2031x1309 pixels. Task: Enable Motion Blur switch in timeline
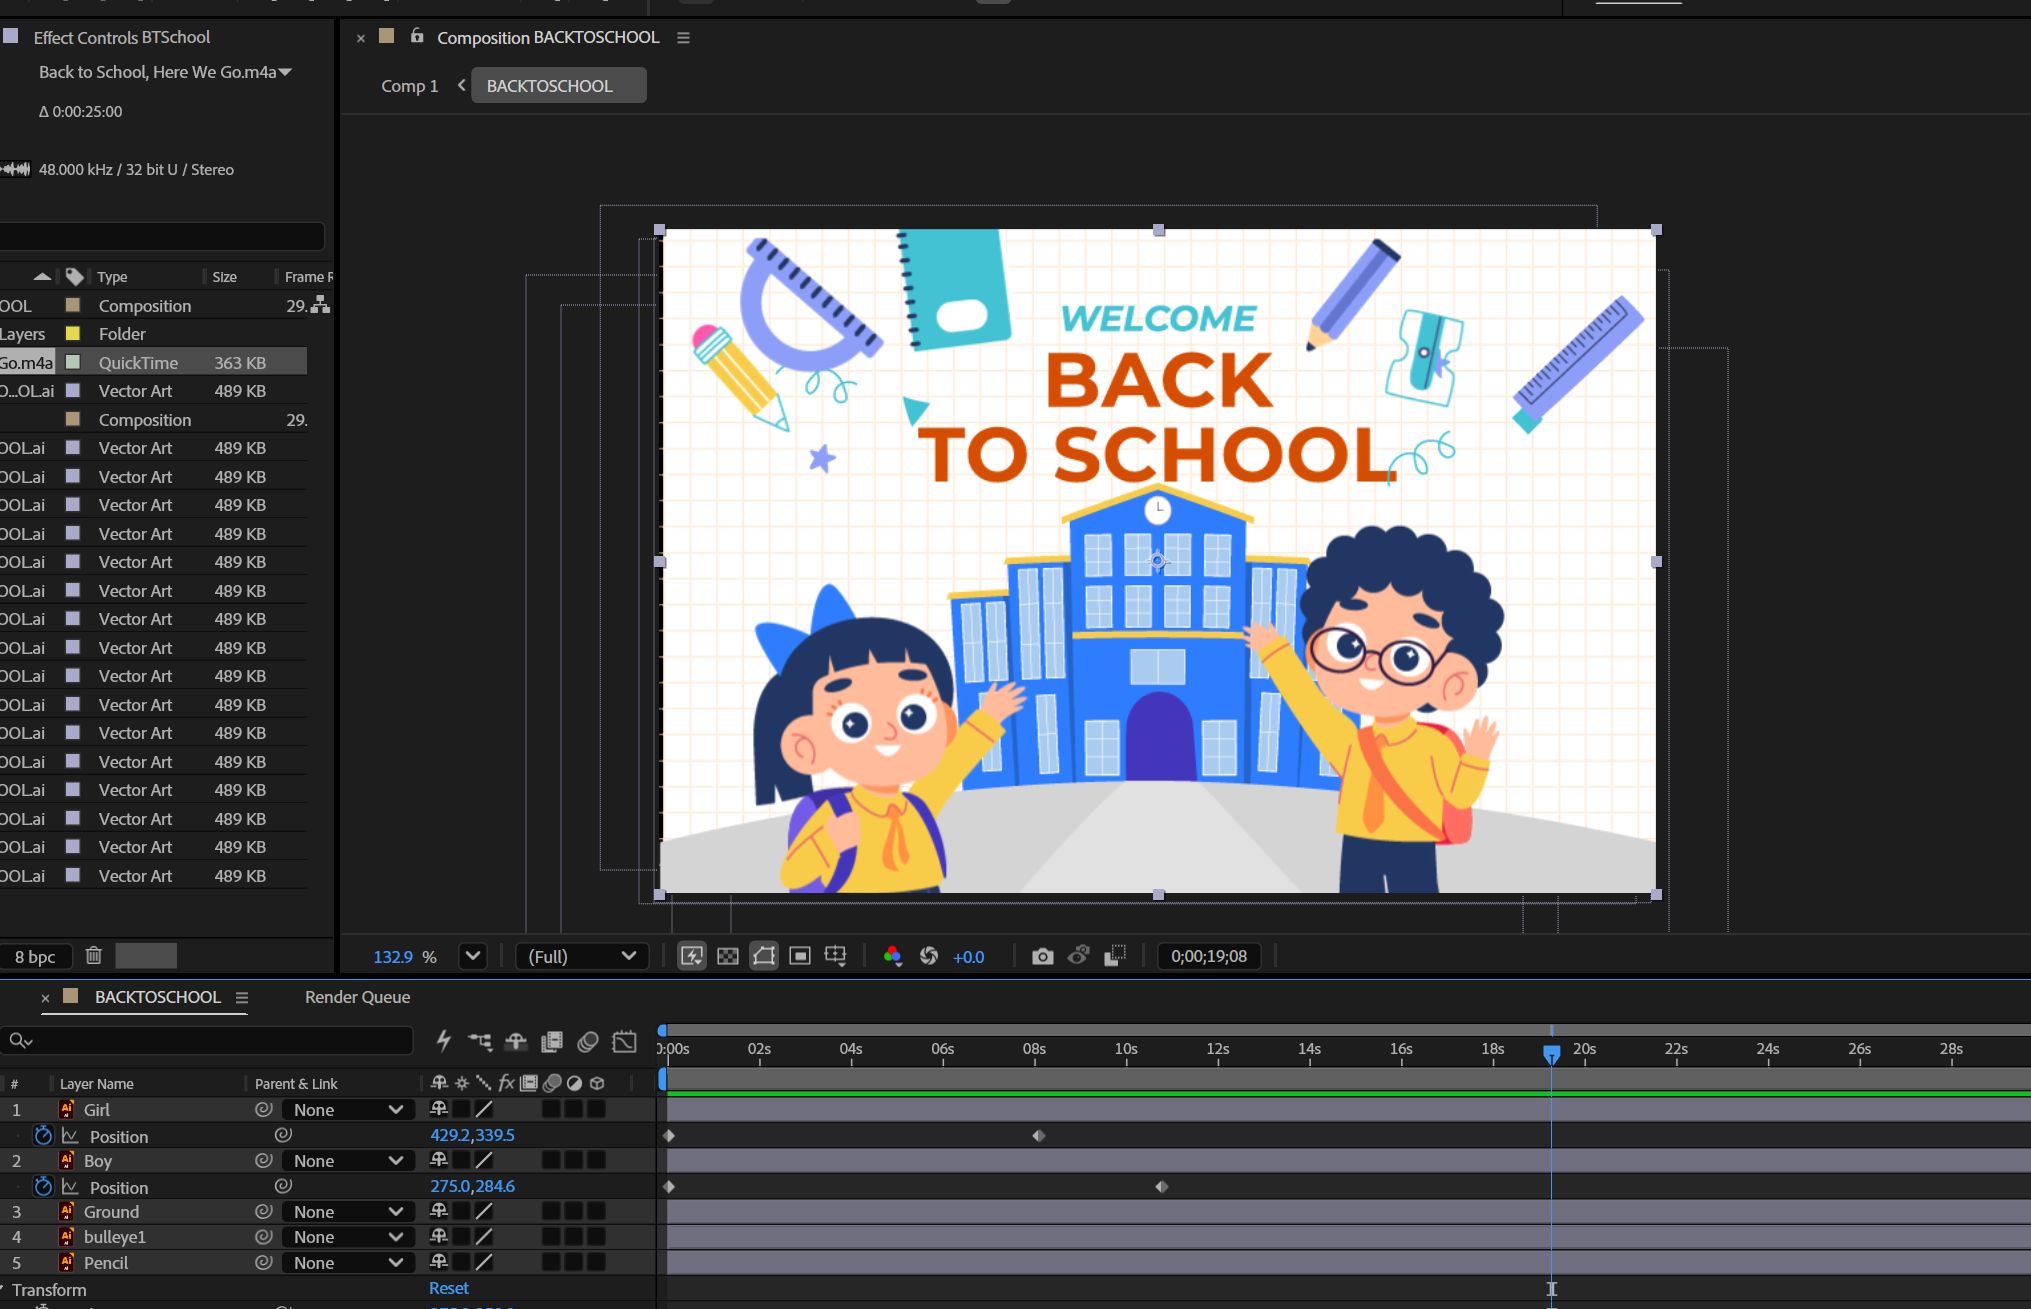click(588, 1041)
